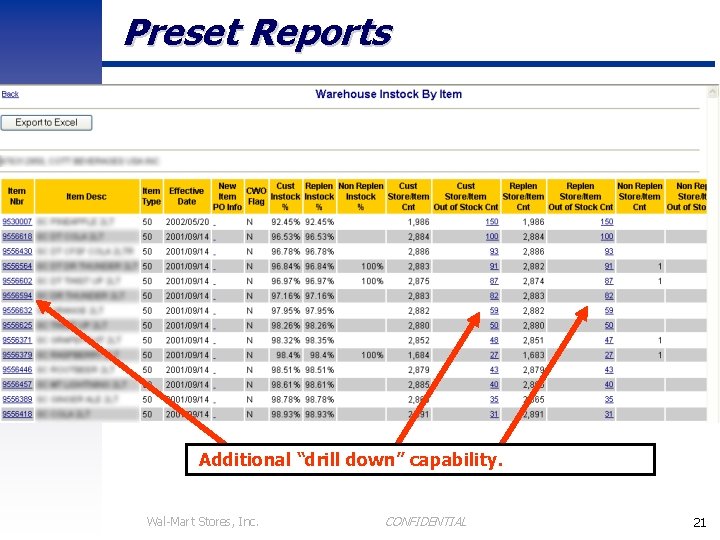Open Replen Out of Stock count 47
This screenshot has height=540, width=720.
click(609, 340)
